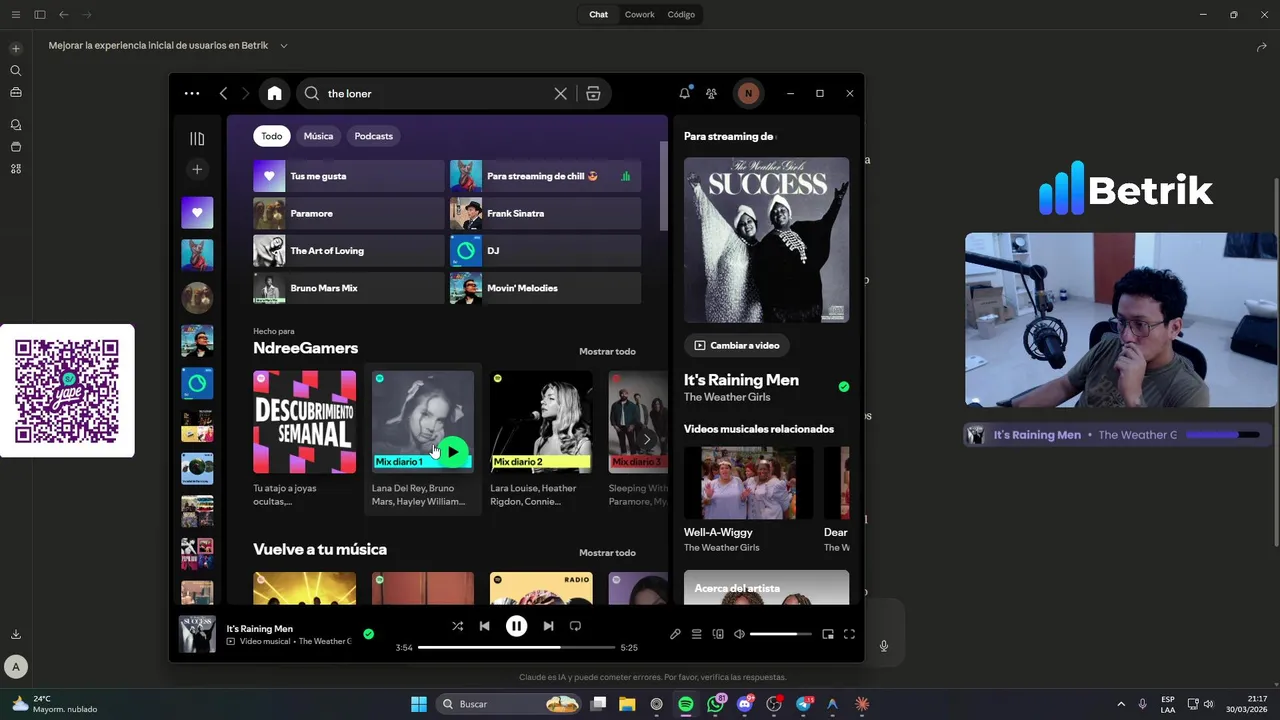Open the miniplayer
1280x720 pixels.
point(828,634)
